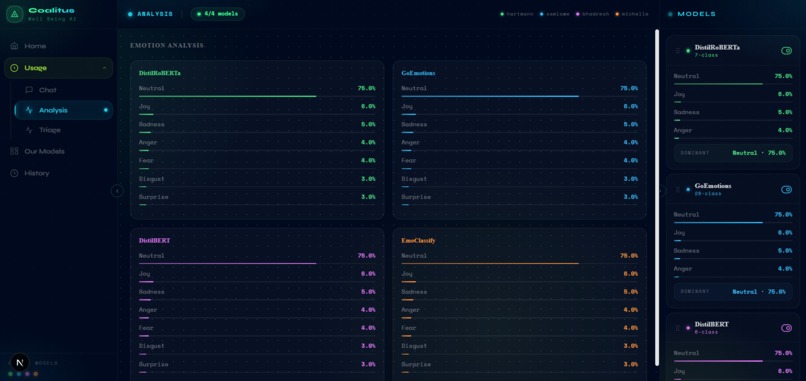Click EmoClassify card Neutral progress bar
806x381 pixels.
tap(520, 263)
